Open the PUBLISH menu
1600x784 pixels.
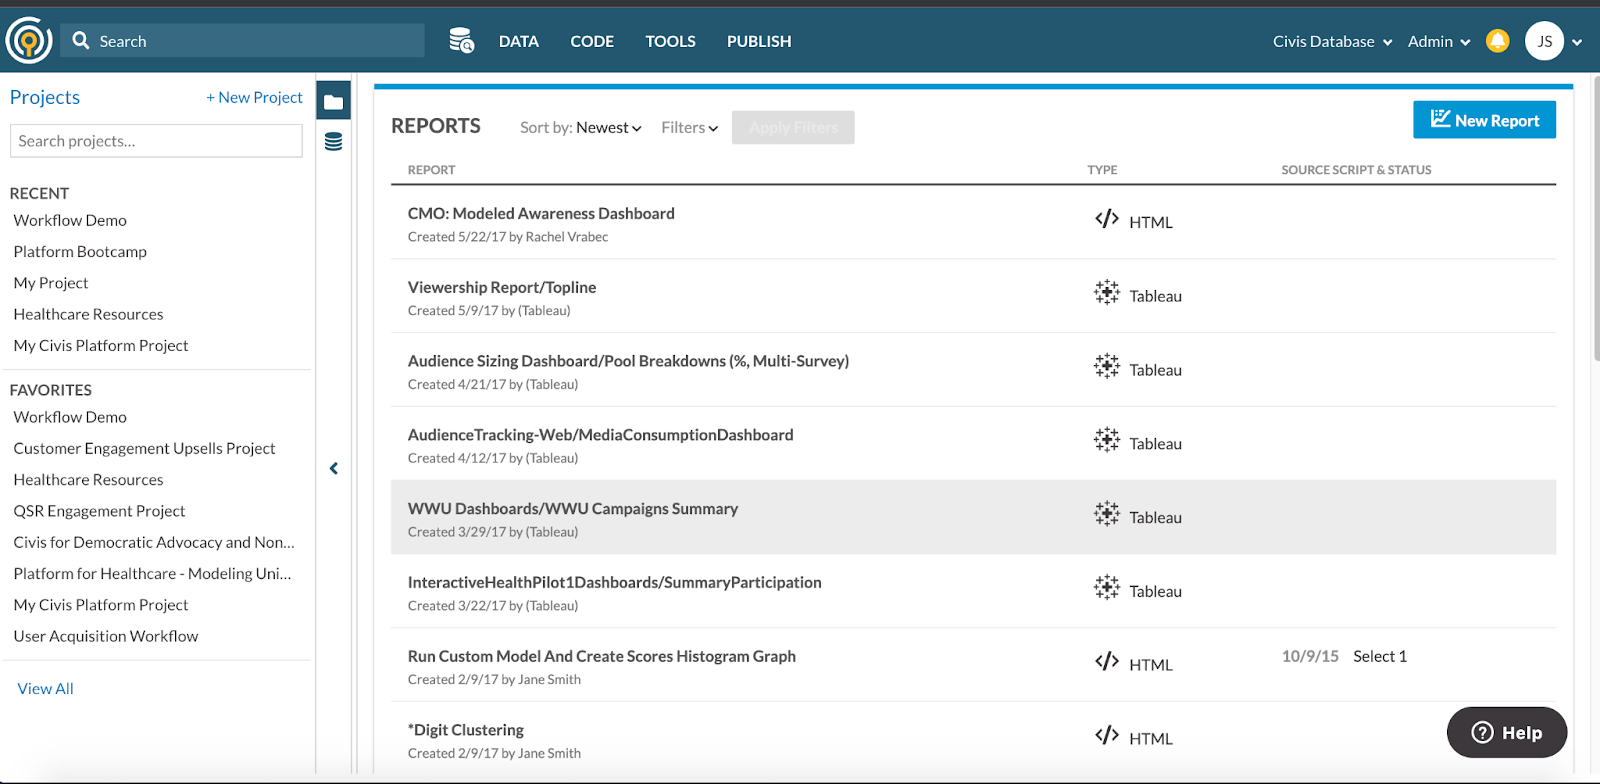(759, 42)
